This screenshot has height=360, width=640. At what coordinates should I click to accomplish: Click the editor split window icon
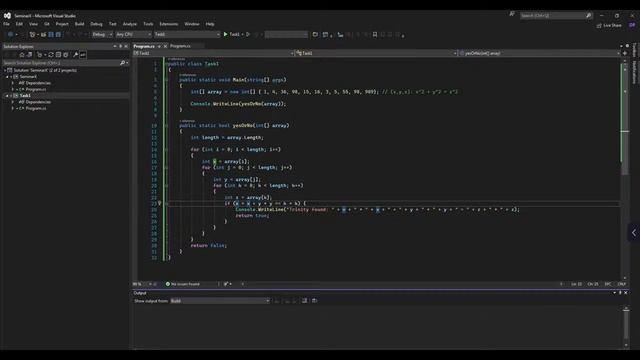point(625,53)
